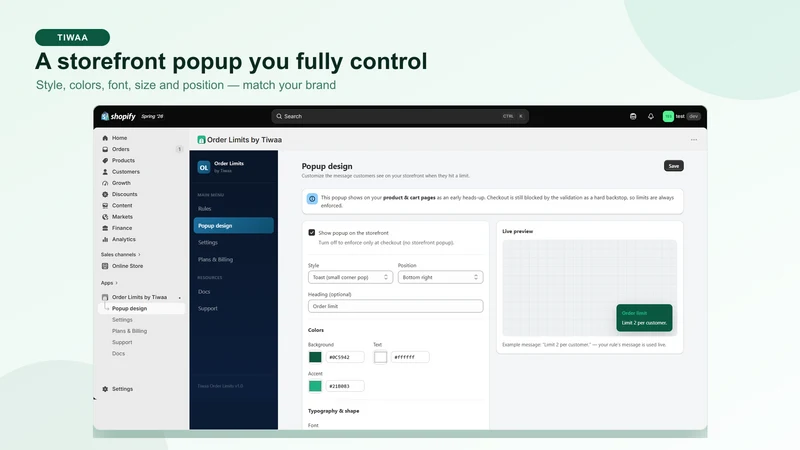Click the Save button
Viewport: 800px width, 450px height.
(673, 166)
